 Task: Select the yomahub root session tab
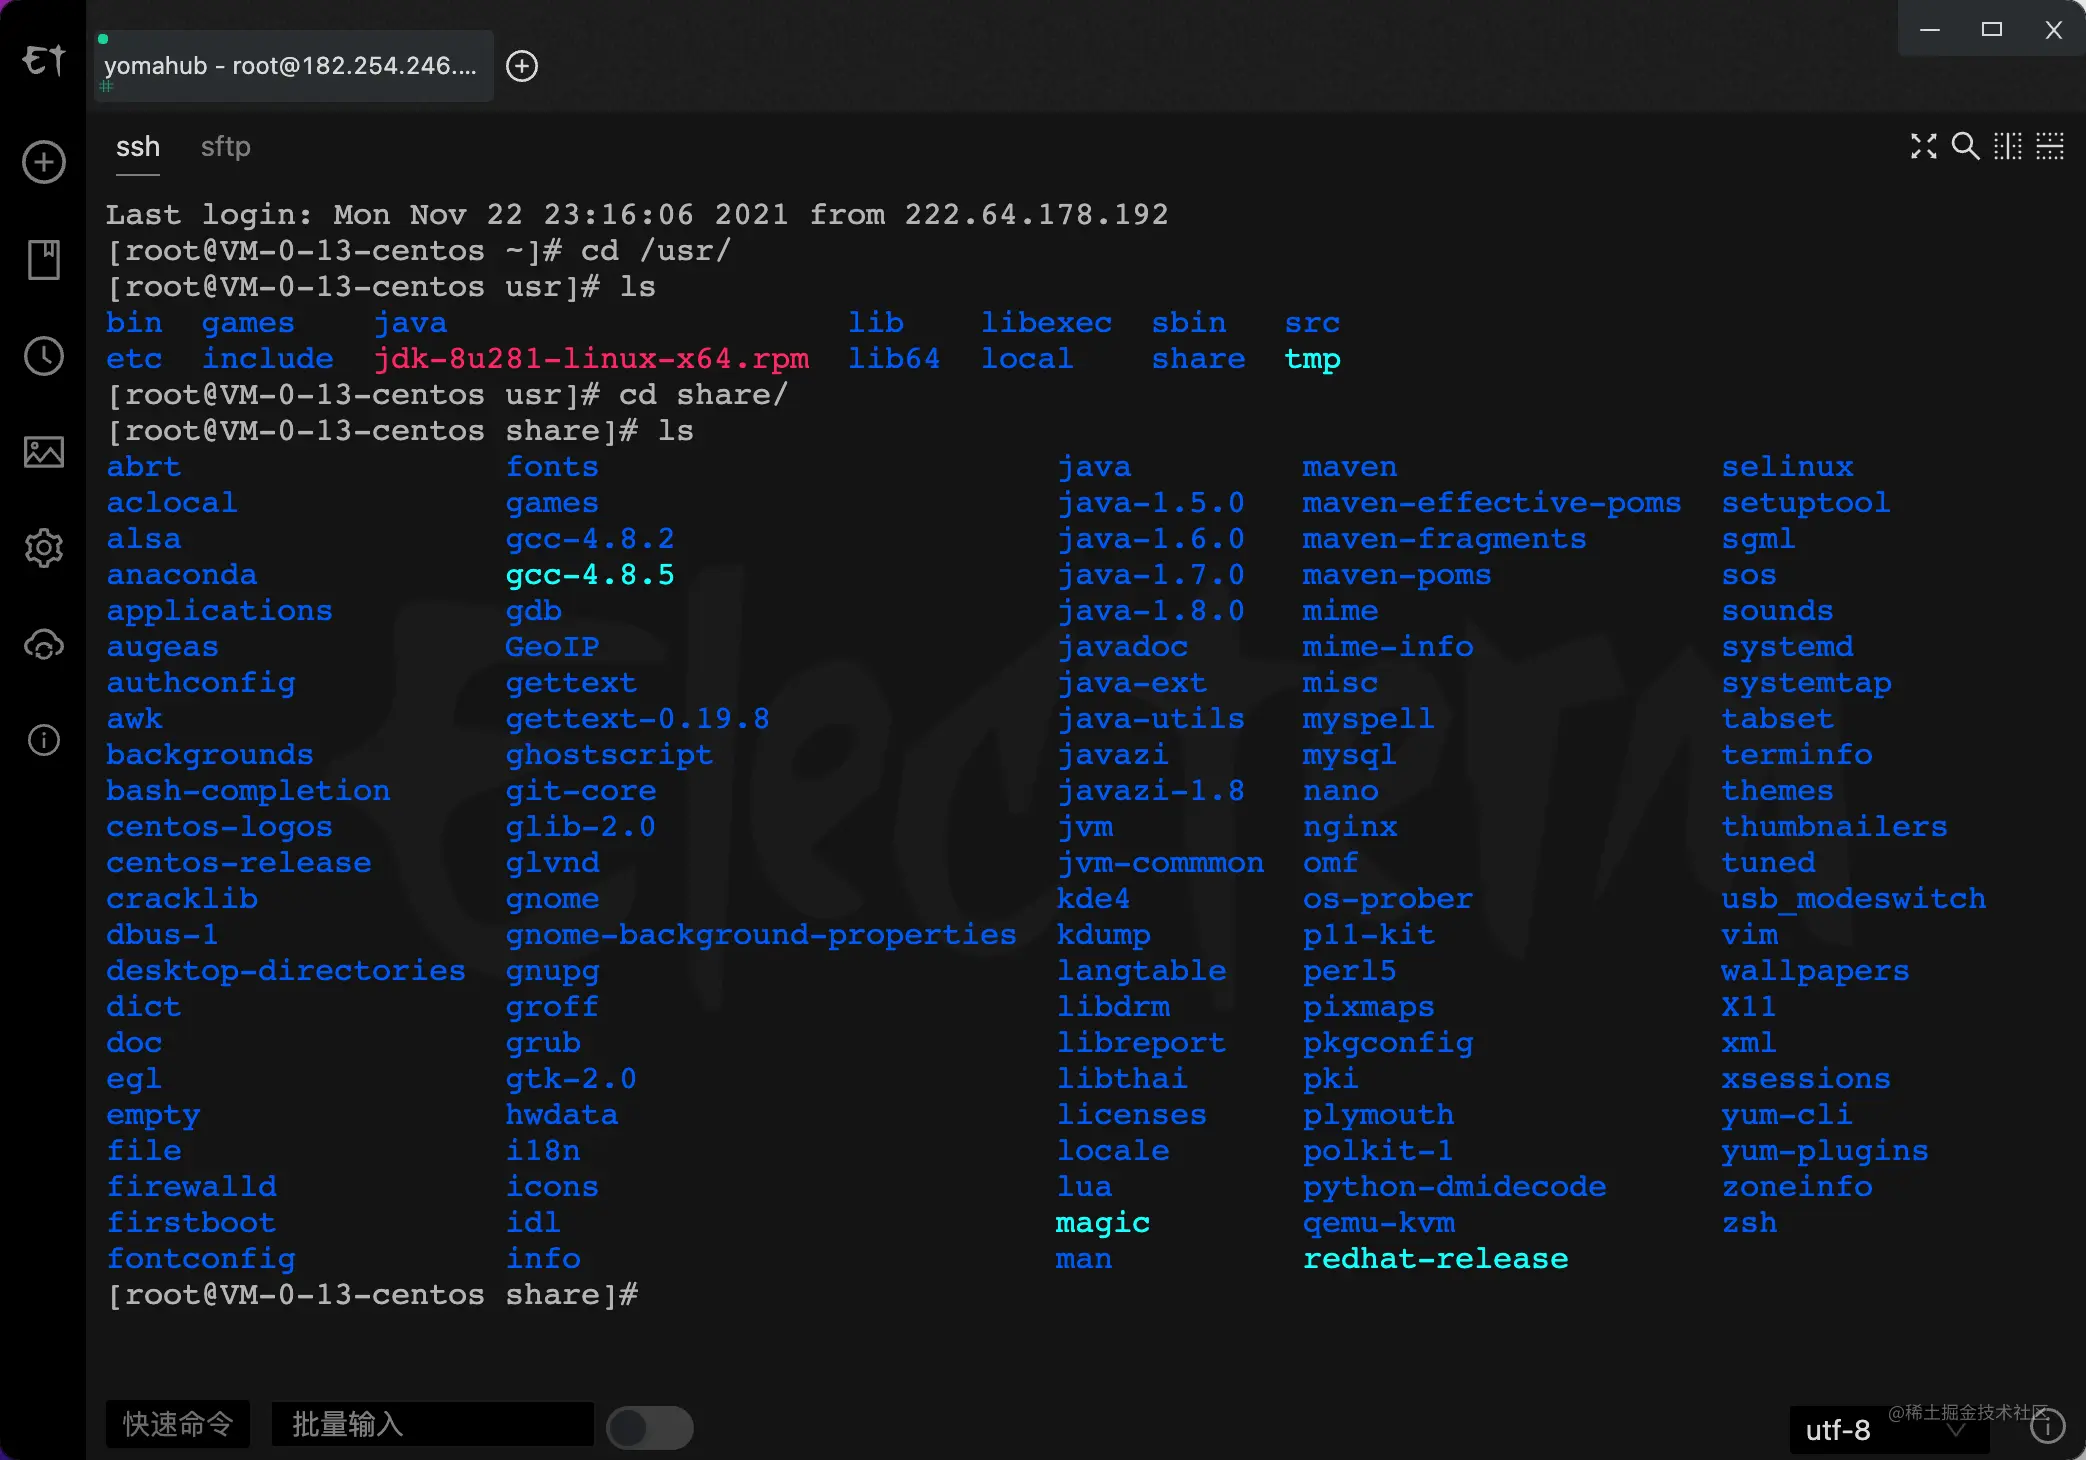coord(291,66)
